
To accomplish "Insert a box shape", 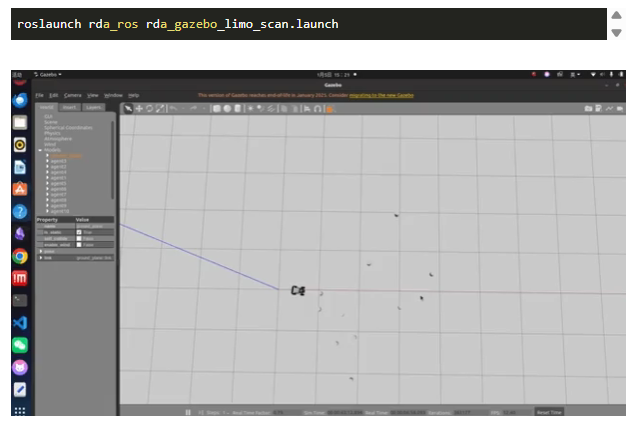I will [x=216, y=108].
